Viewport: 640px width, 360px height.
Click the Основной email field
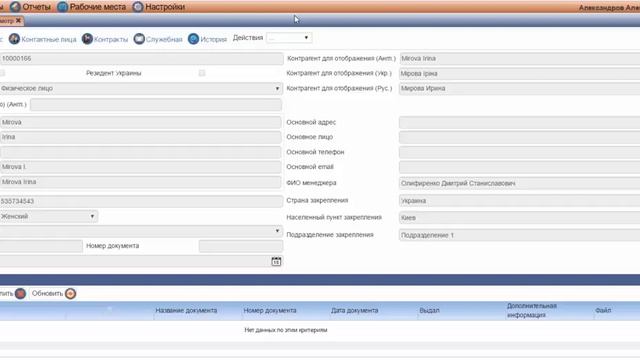pyautogui.click(x=520, y=167)
